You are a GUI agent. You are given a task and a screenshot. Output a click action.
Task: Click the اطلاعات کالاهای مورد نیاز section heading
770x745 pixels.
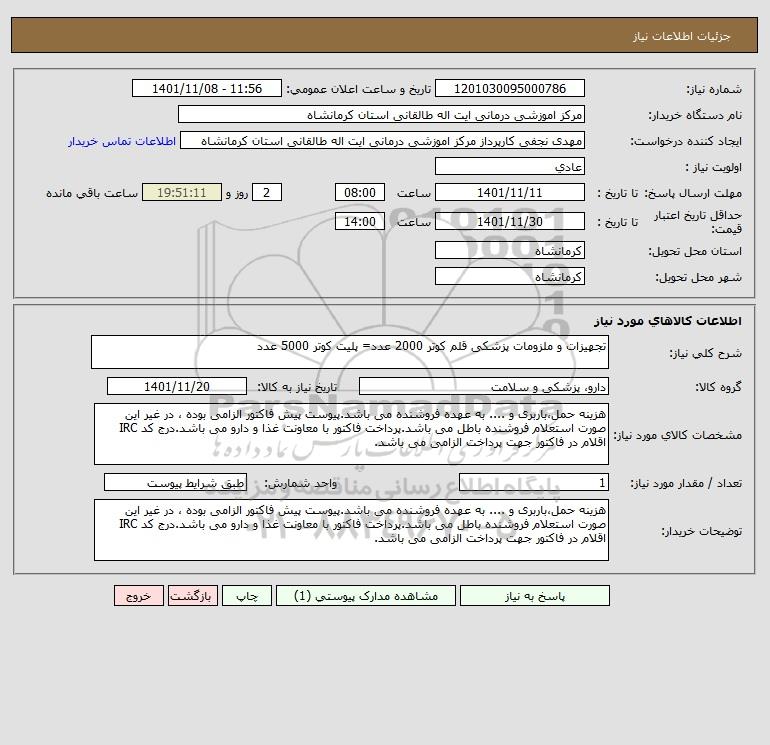pos(668,321)
